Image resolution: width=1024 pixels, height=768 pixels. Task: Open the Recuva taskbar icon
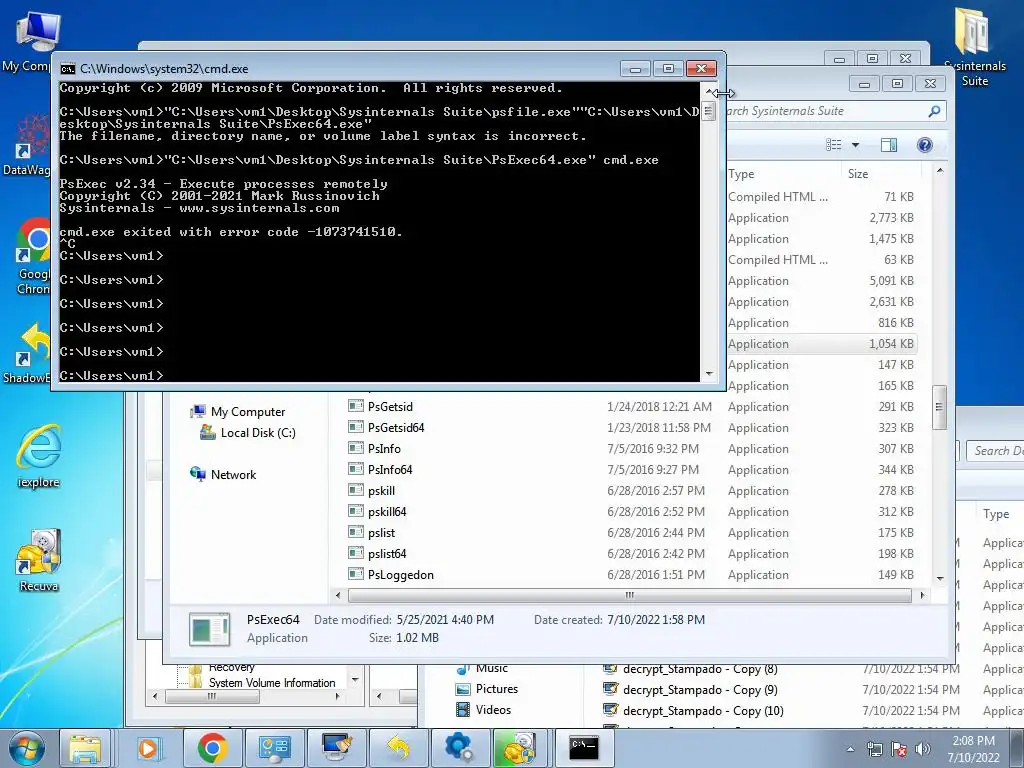point(521,748)
